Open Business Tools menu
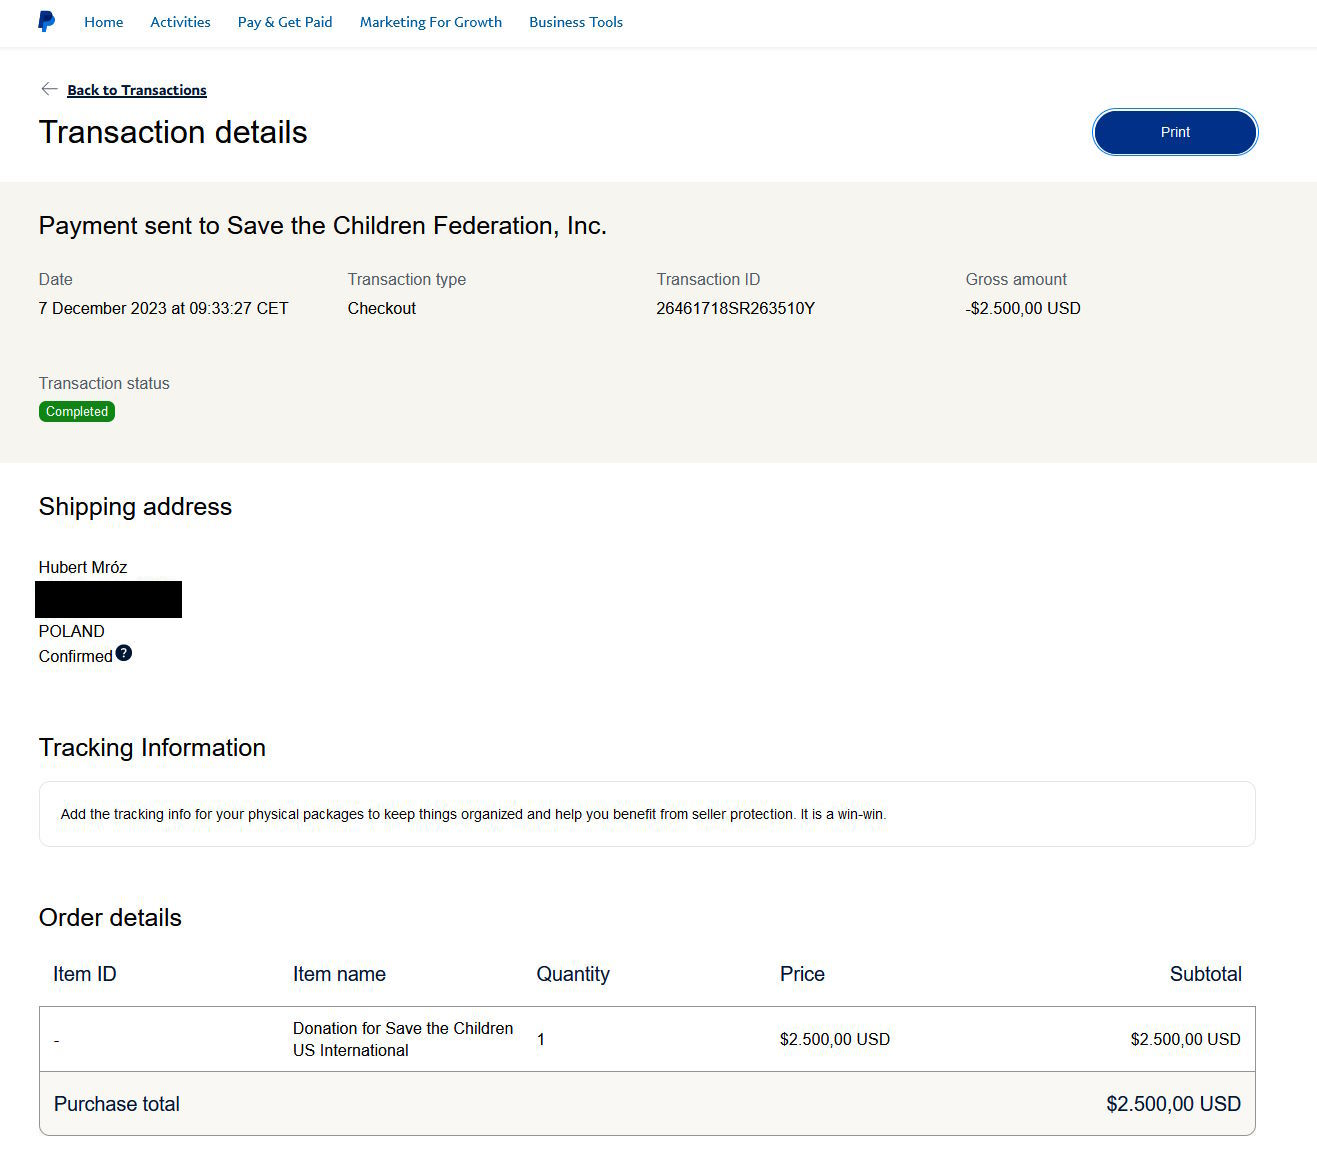This screenshot has width=1317, height=1153. click(576, 22)
